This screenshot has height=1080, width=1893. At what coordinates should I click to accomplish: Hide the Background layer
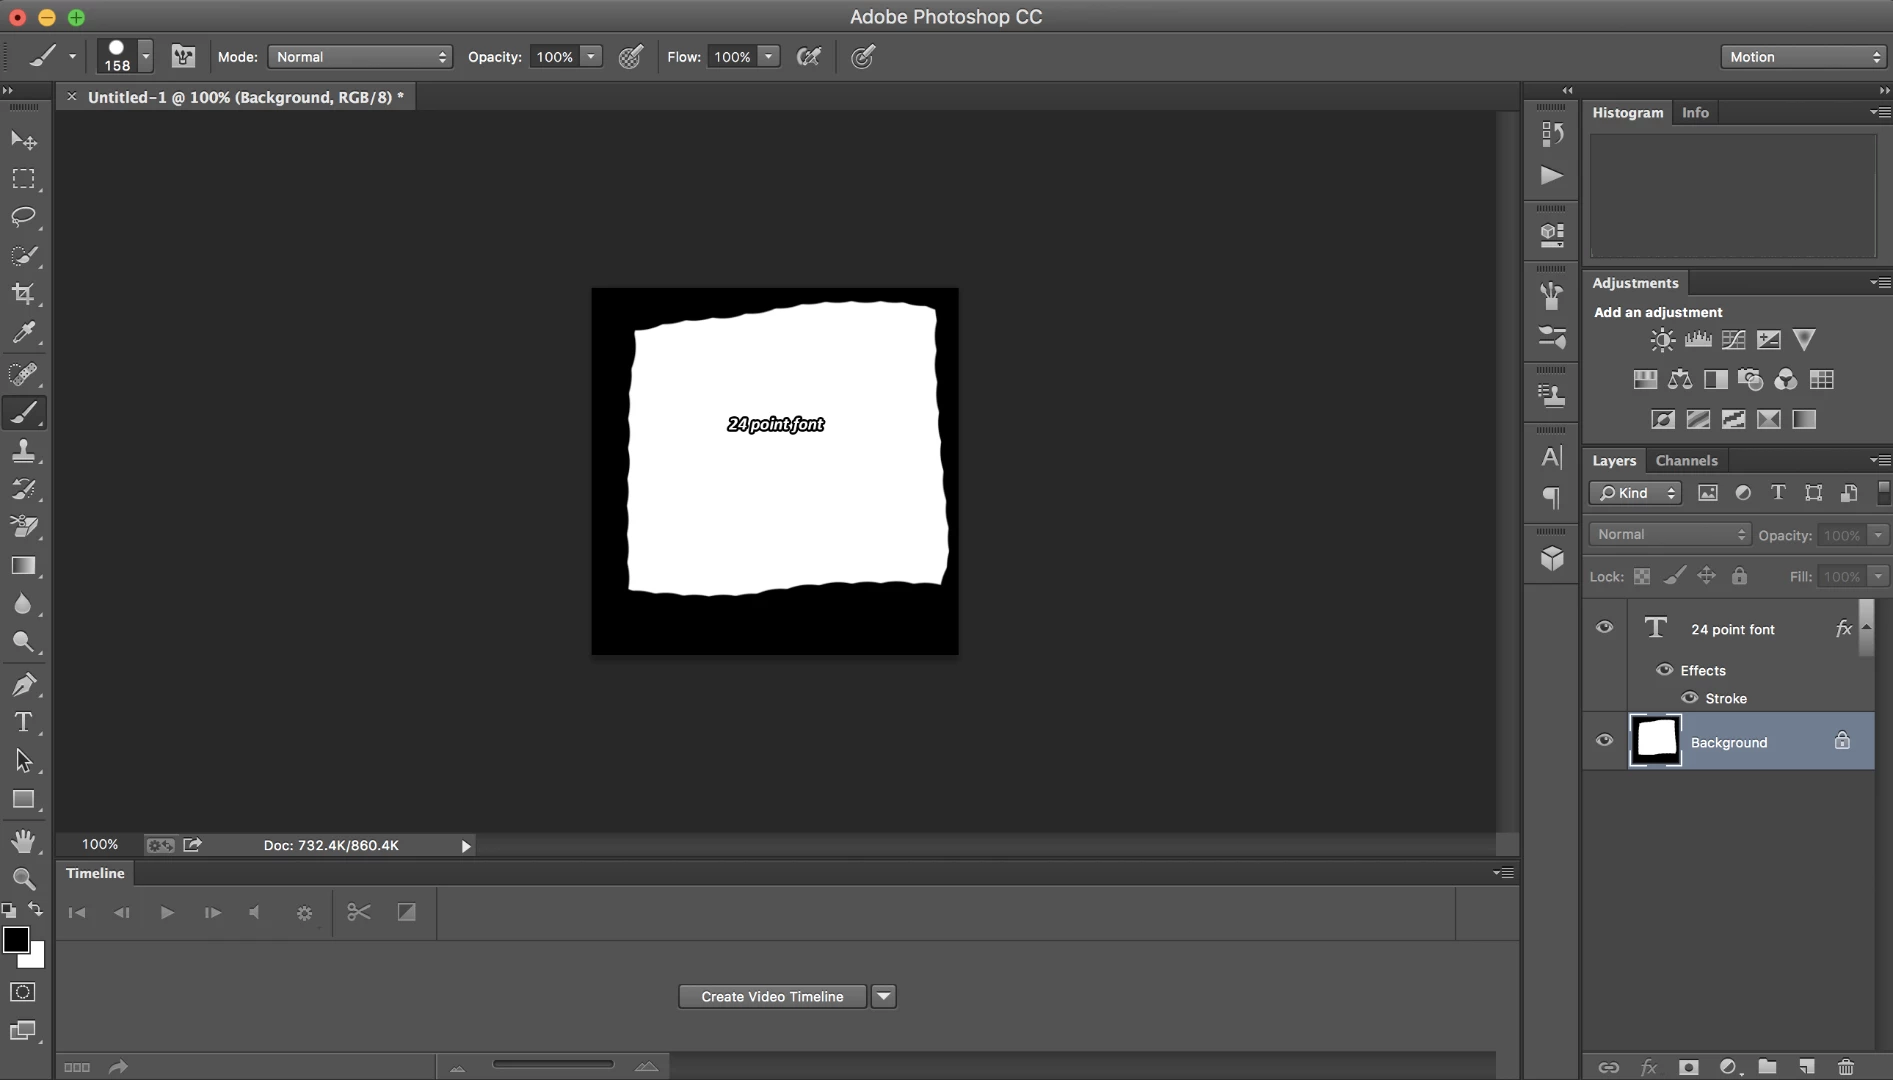1604,741
